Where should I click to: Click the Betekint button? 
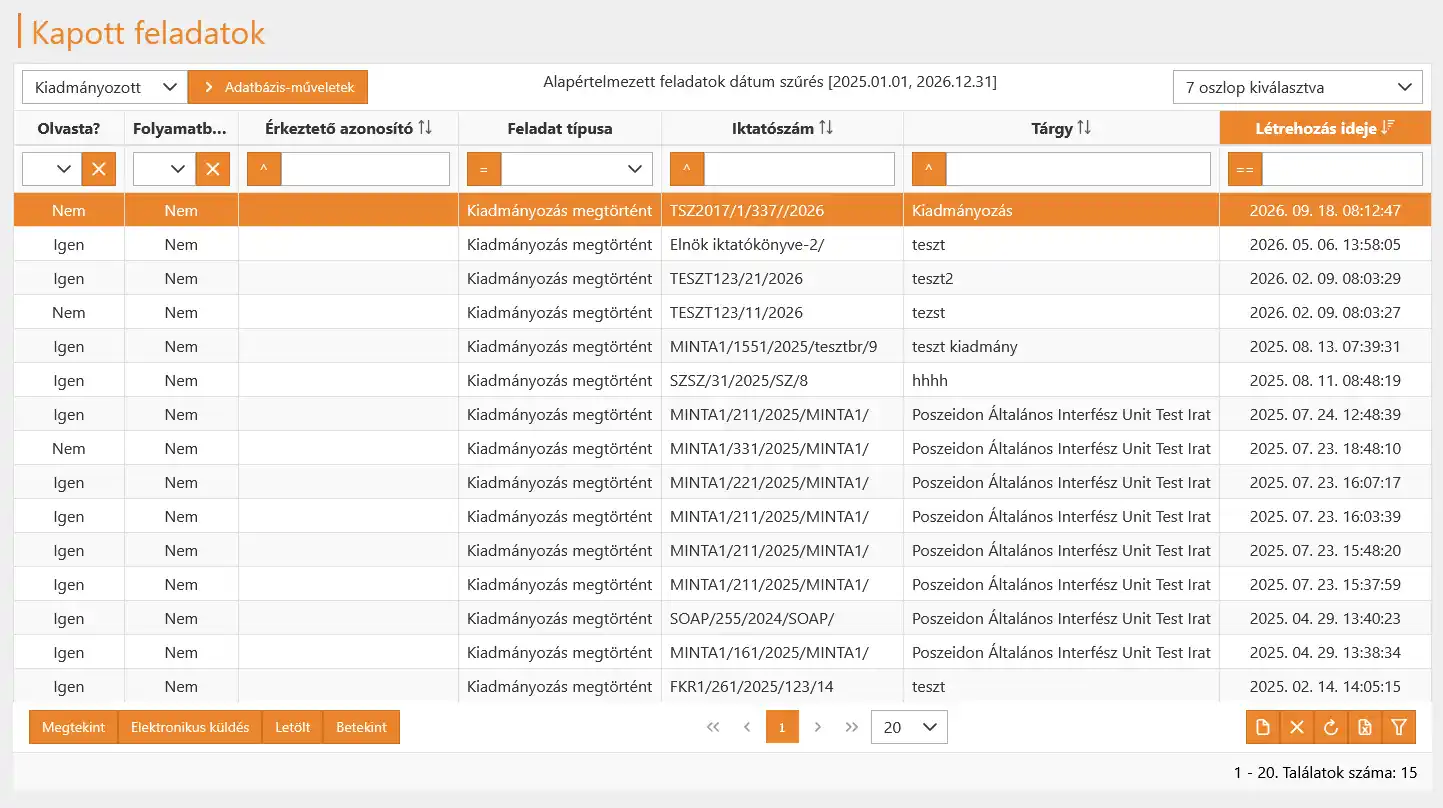tap(361, 727)
